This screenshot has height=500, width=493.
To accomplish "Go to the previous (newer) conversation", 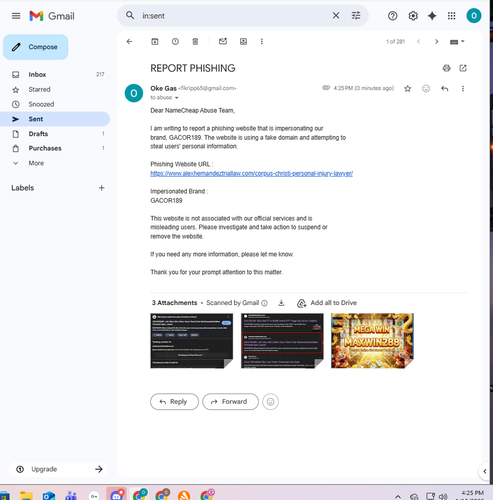I will (418, 41).
